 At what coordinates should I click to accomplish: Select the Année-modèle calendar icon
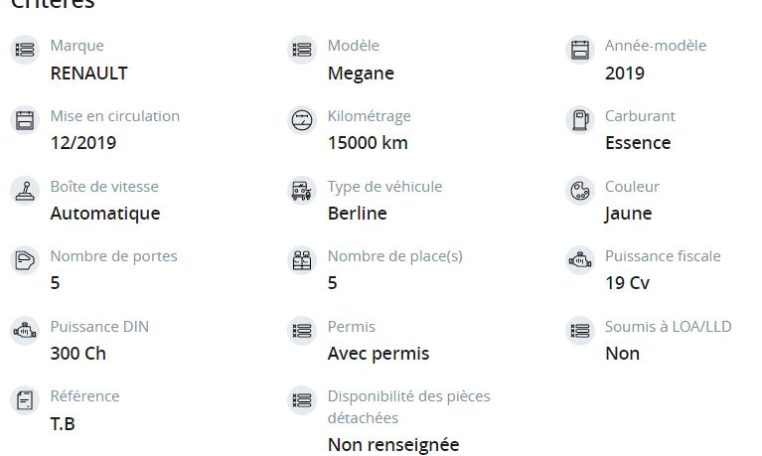click(580, 50)
